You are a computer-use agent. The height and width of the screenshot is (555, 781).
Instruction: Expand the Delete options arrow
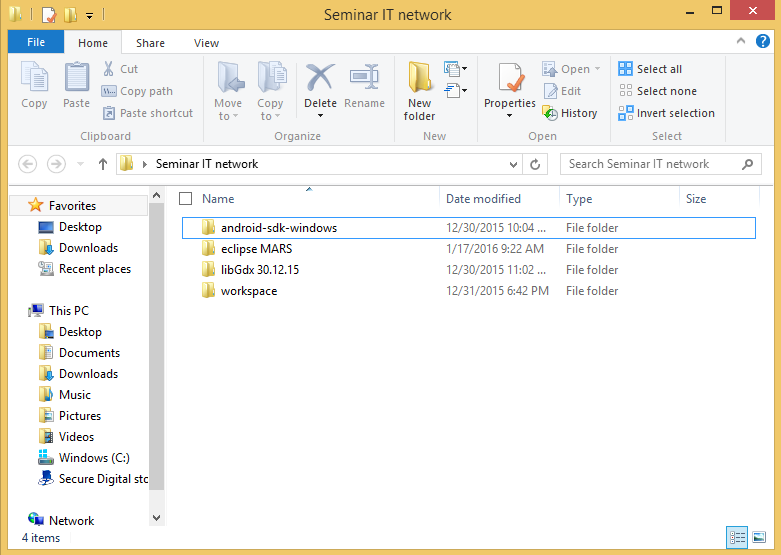(x=320, y=116)
